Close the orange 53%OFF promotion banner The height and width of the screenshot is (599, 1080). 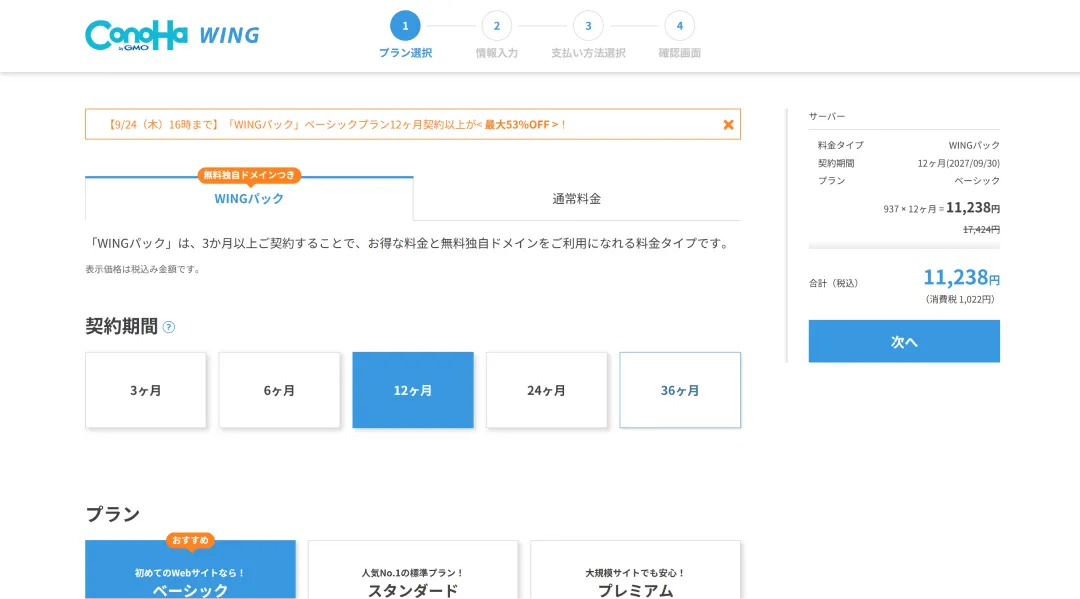point(728,125)
